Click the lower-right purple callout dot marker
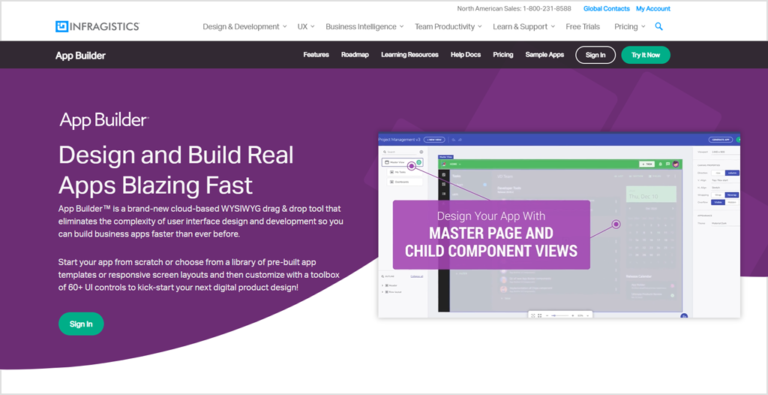The width and height of the screenshot is (768, 395). pos(616,224)
